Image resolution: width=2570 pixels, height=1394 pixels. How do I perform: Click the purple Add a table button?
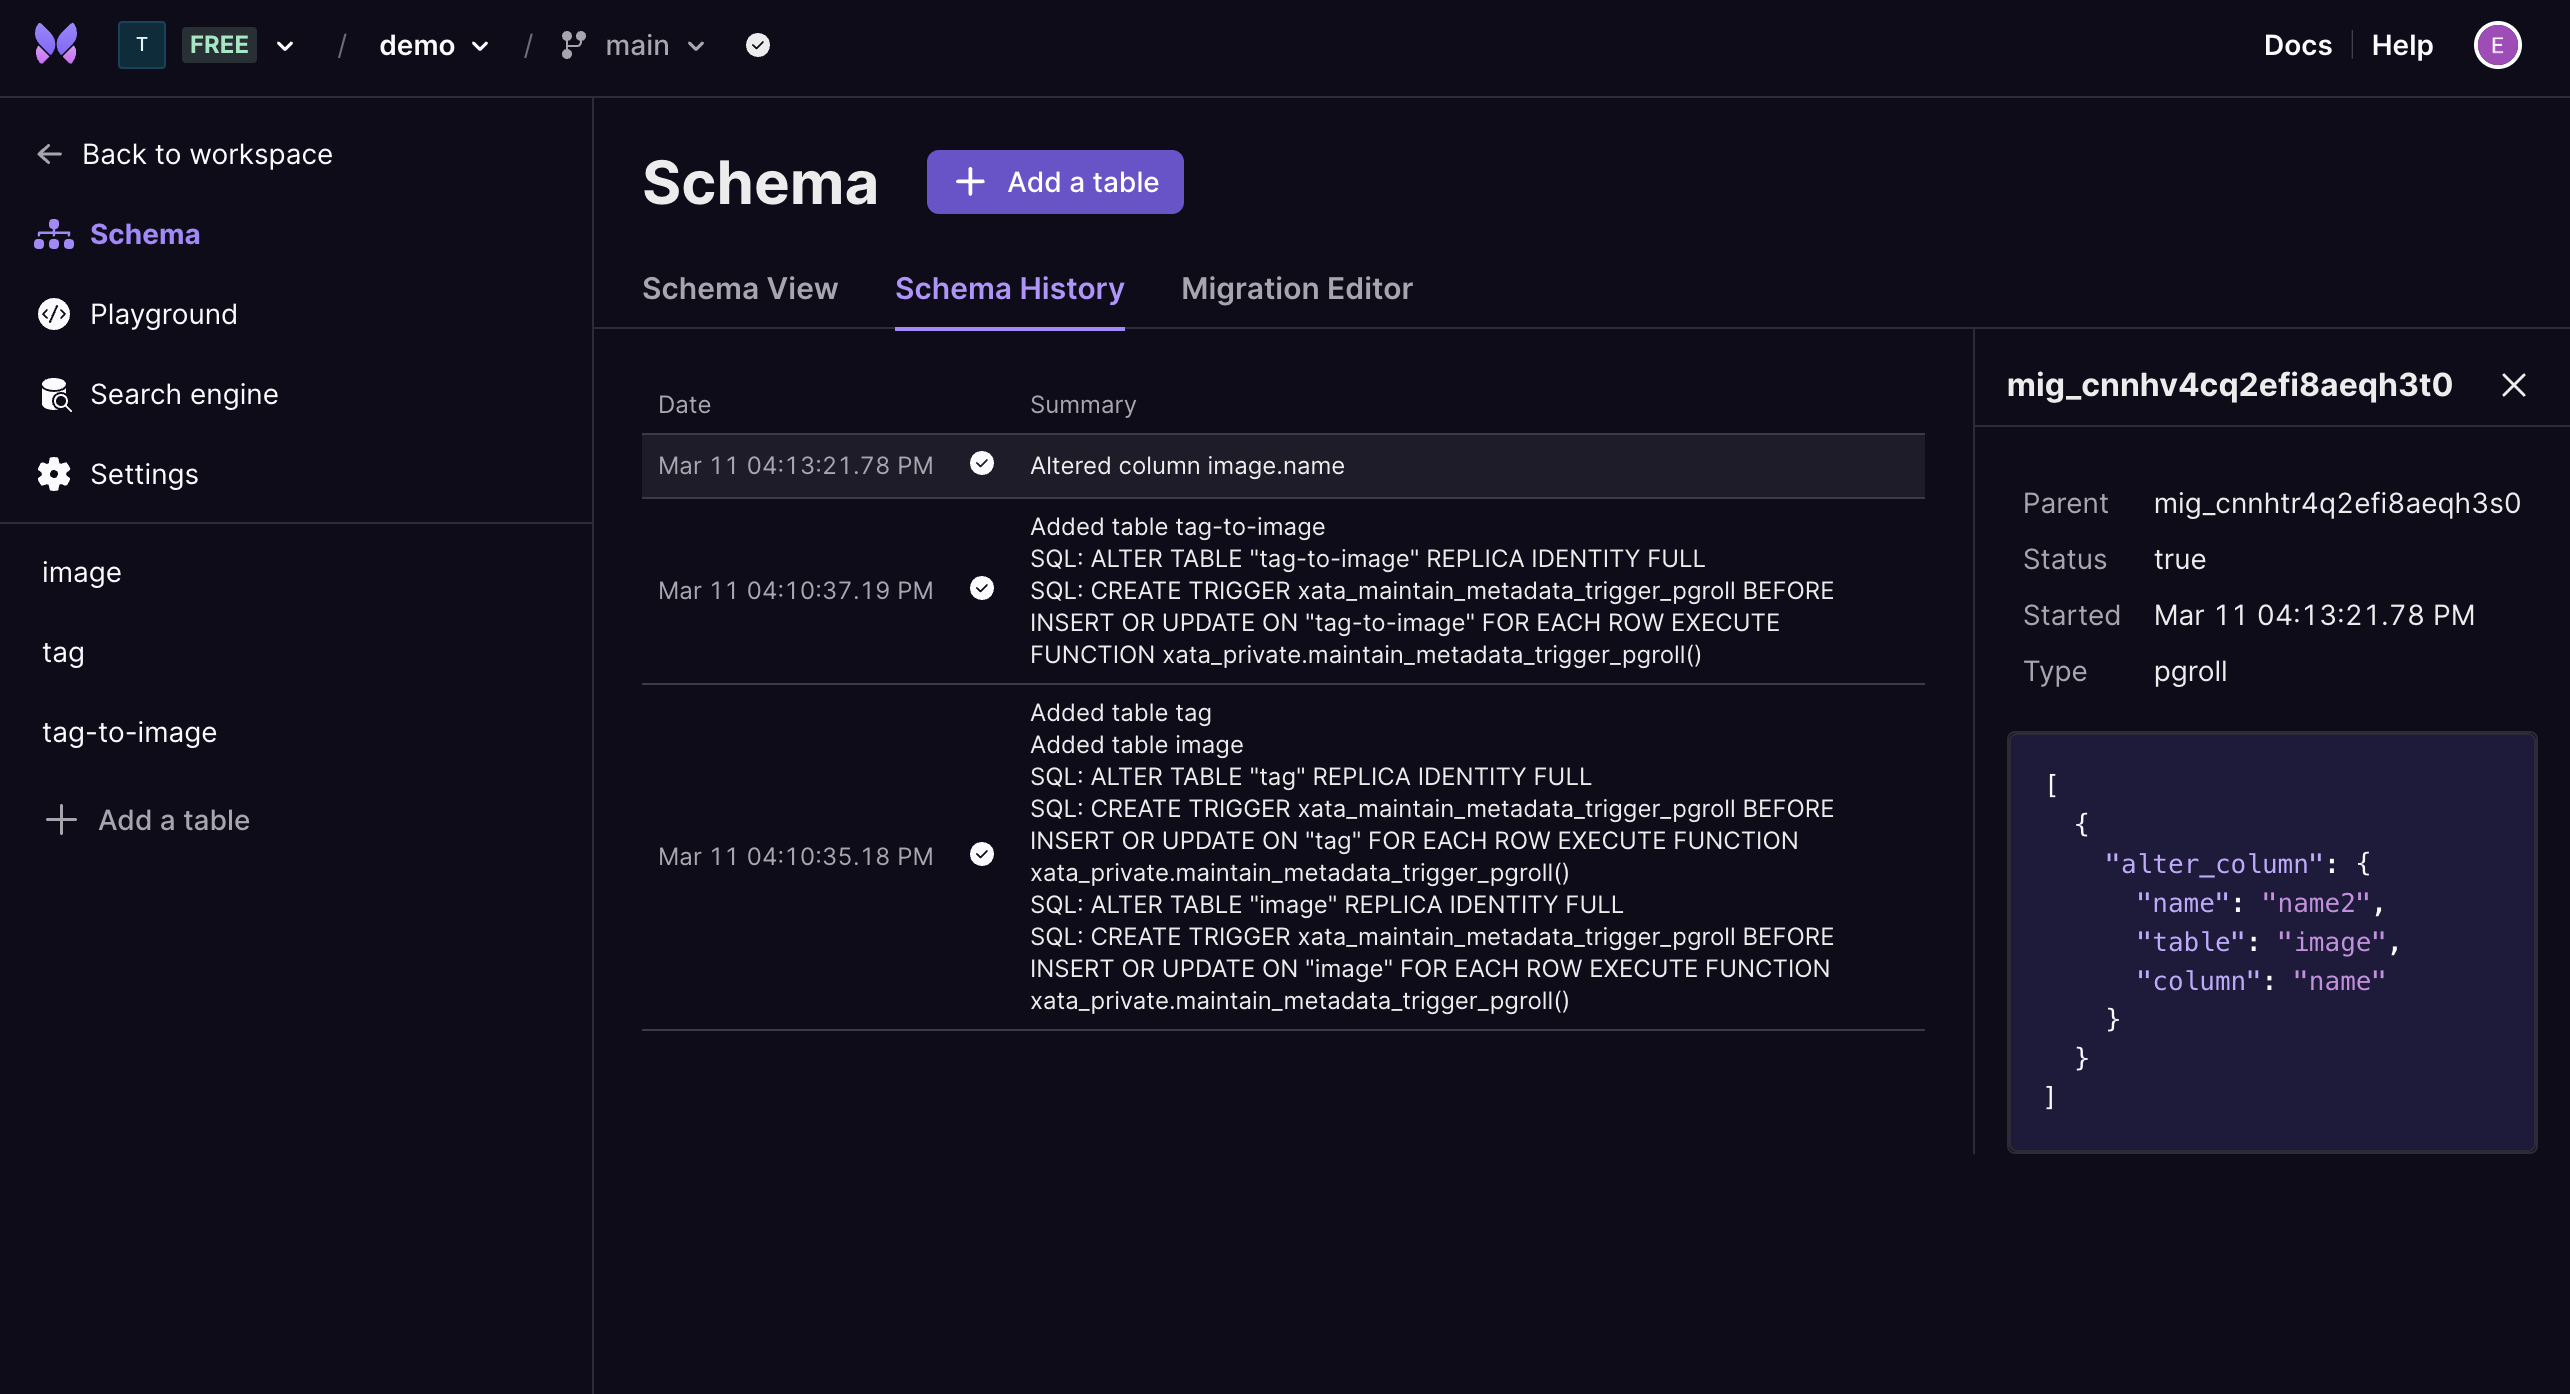(1055, 182)
